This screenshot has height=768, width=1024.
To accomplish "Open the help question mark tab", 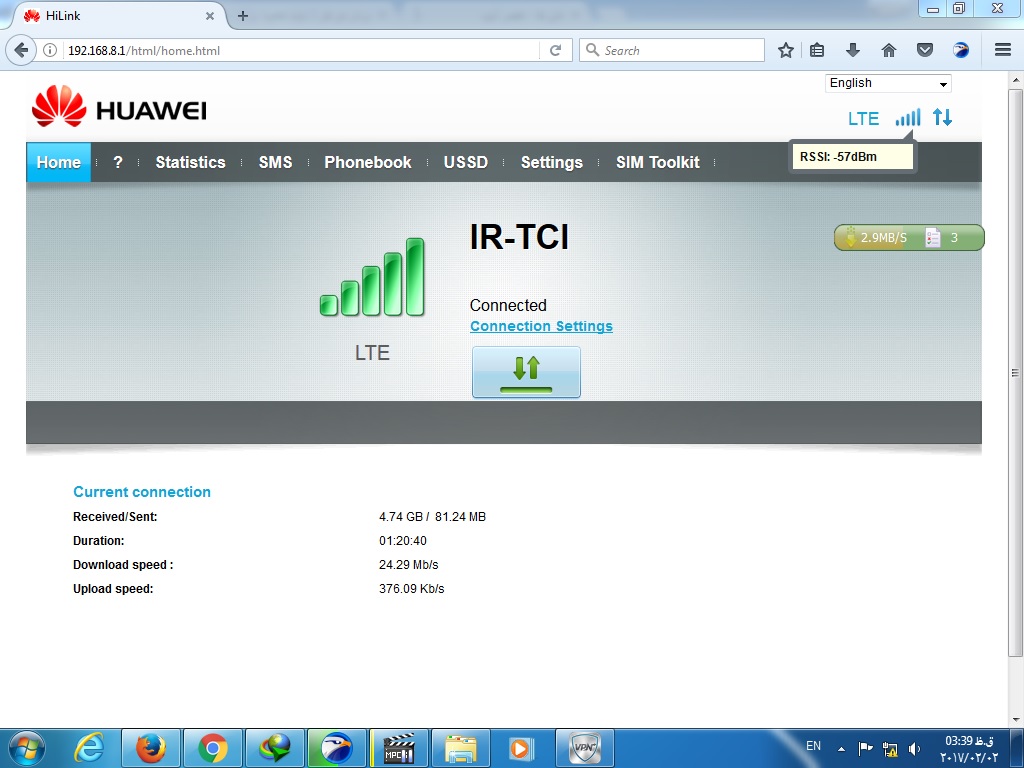I will click(x=118, y=162).
